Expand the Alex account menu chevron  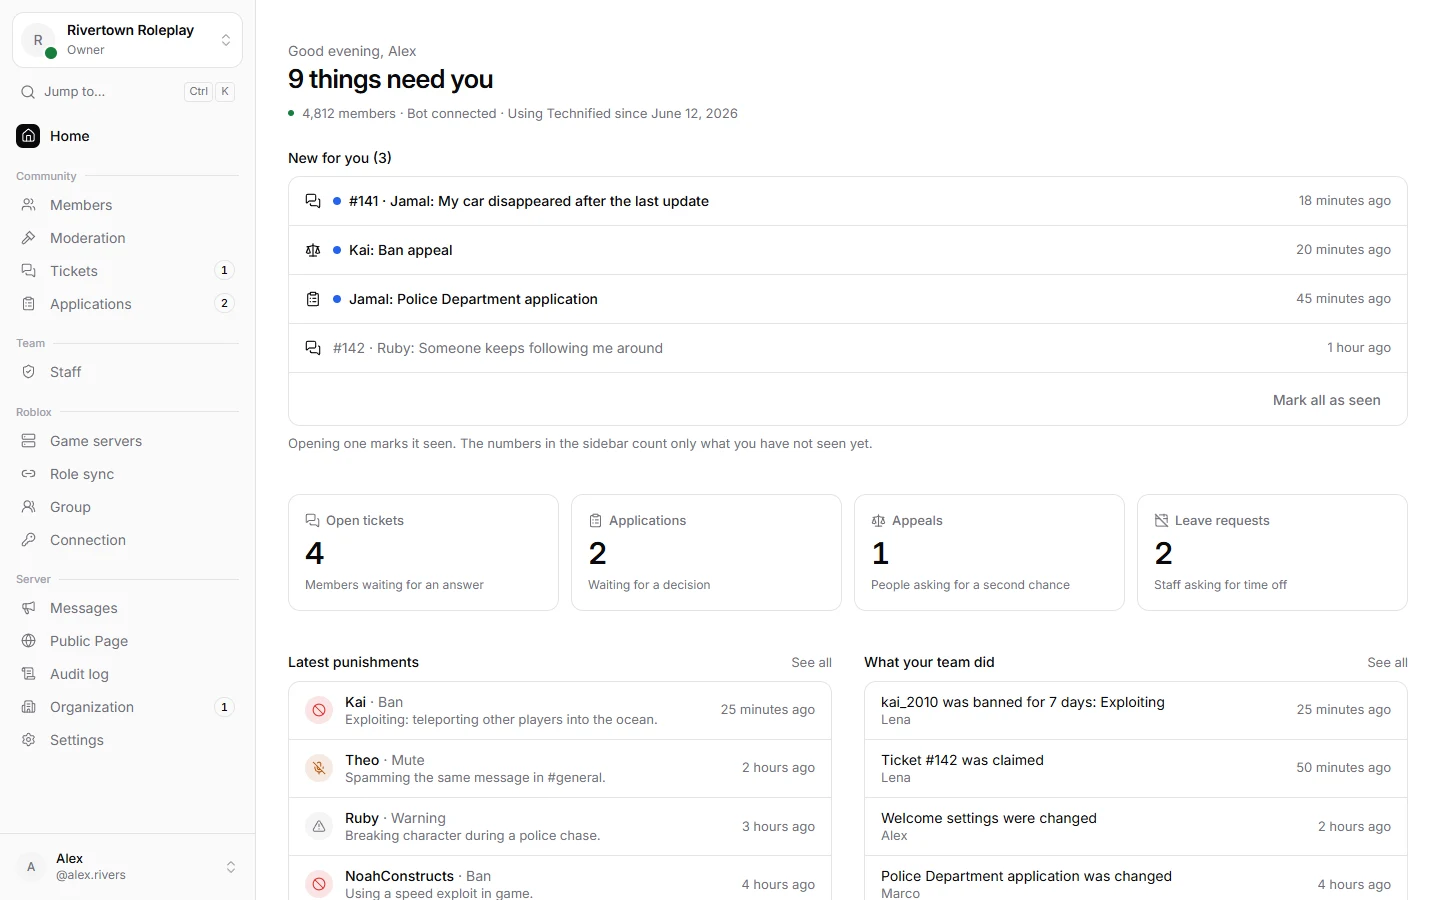point(231,867)
